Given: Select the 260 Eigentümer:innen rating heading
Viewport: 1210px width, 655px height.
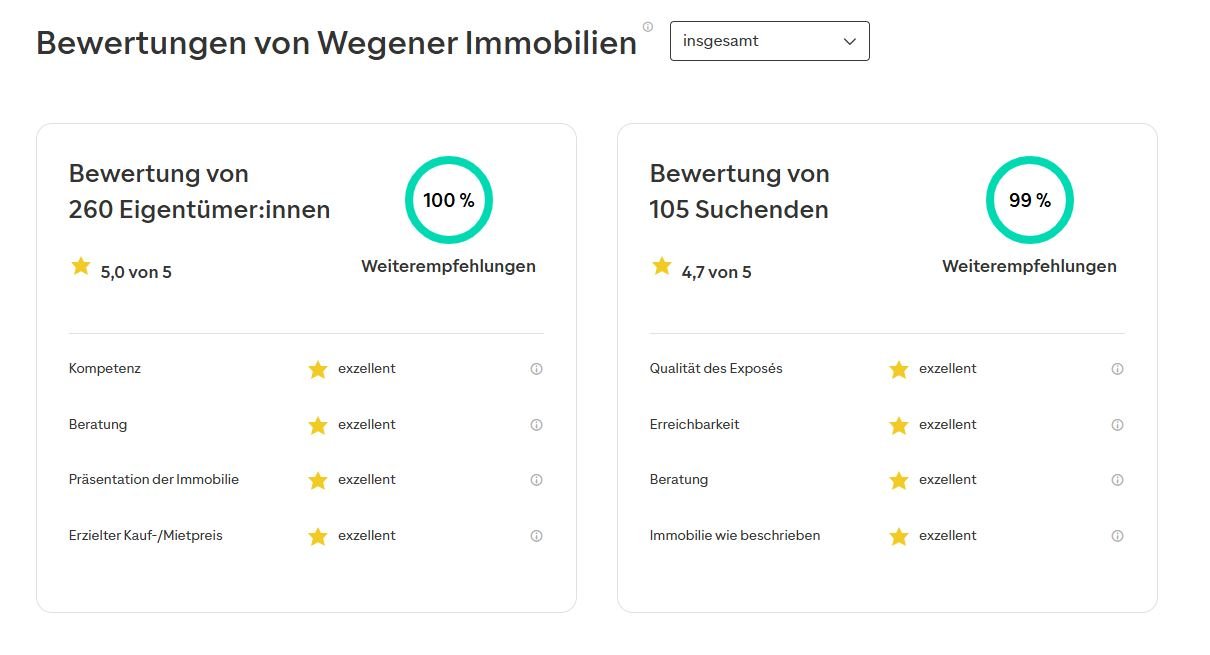Looking at the screenshot, I should tap(199, 191).
